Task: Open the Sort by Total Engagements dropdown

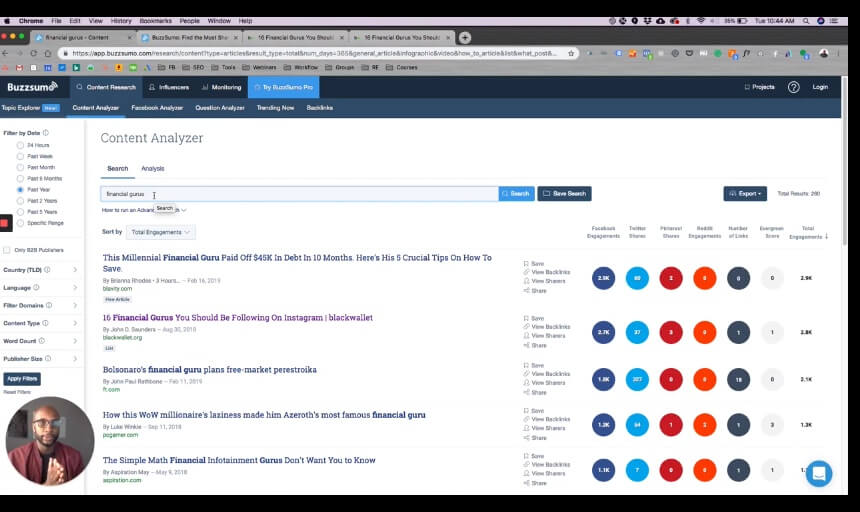Action: (x=160, y=232)
